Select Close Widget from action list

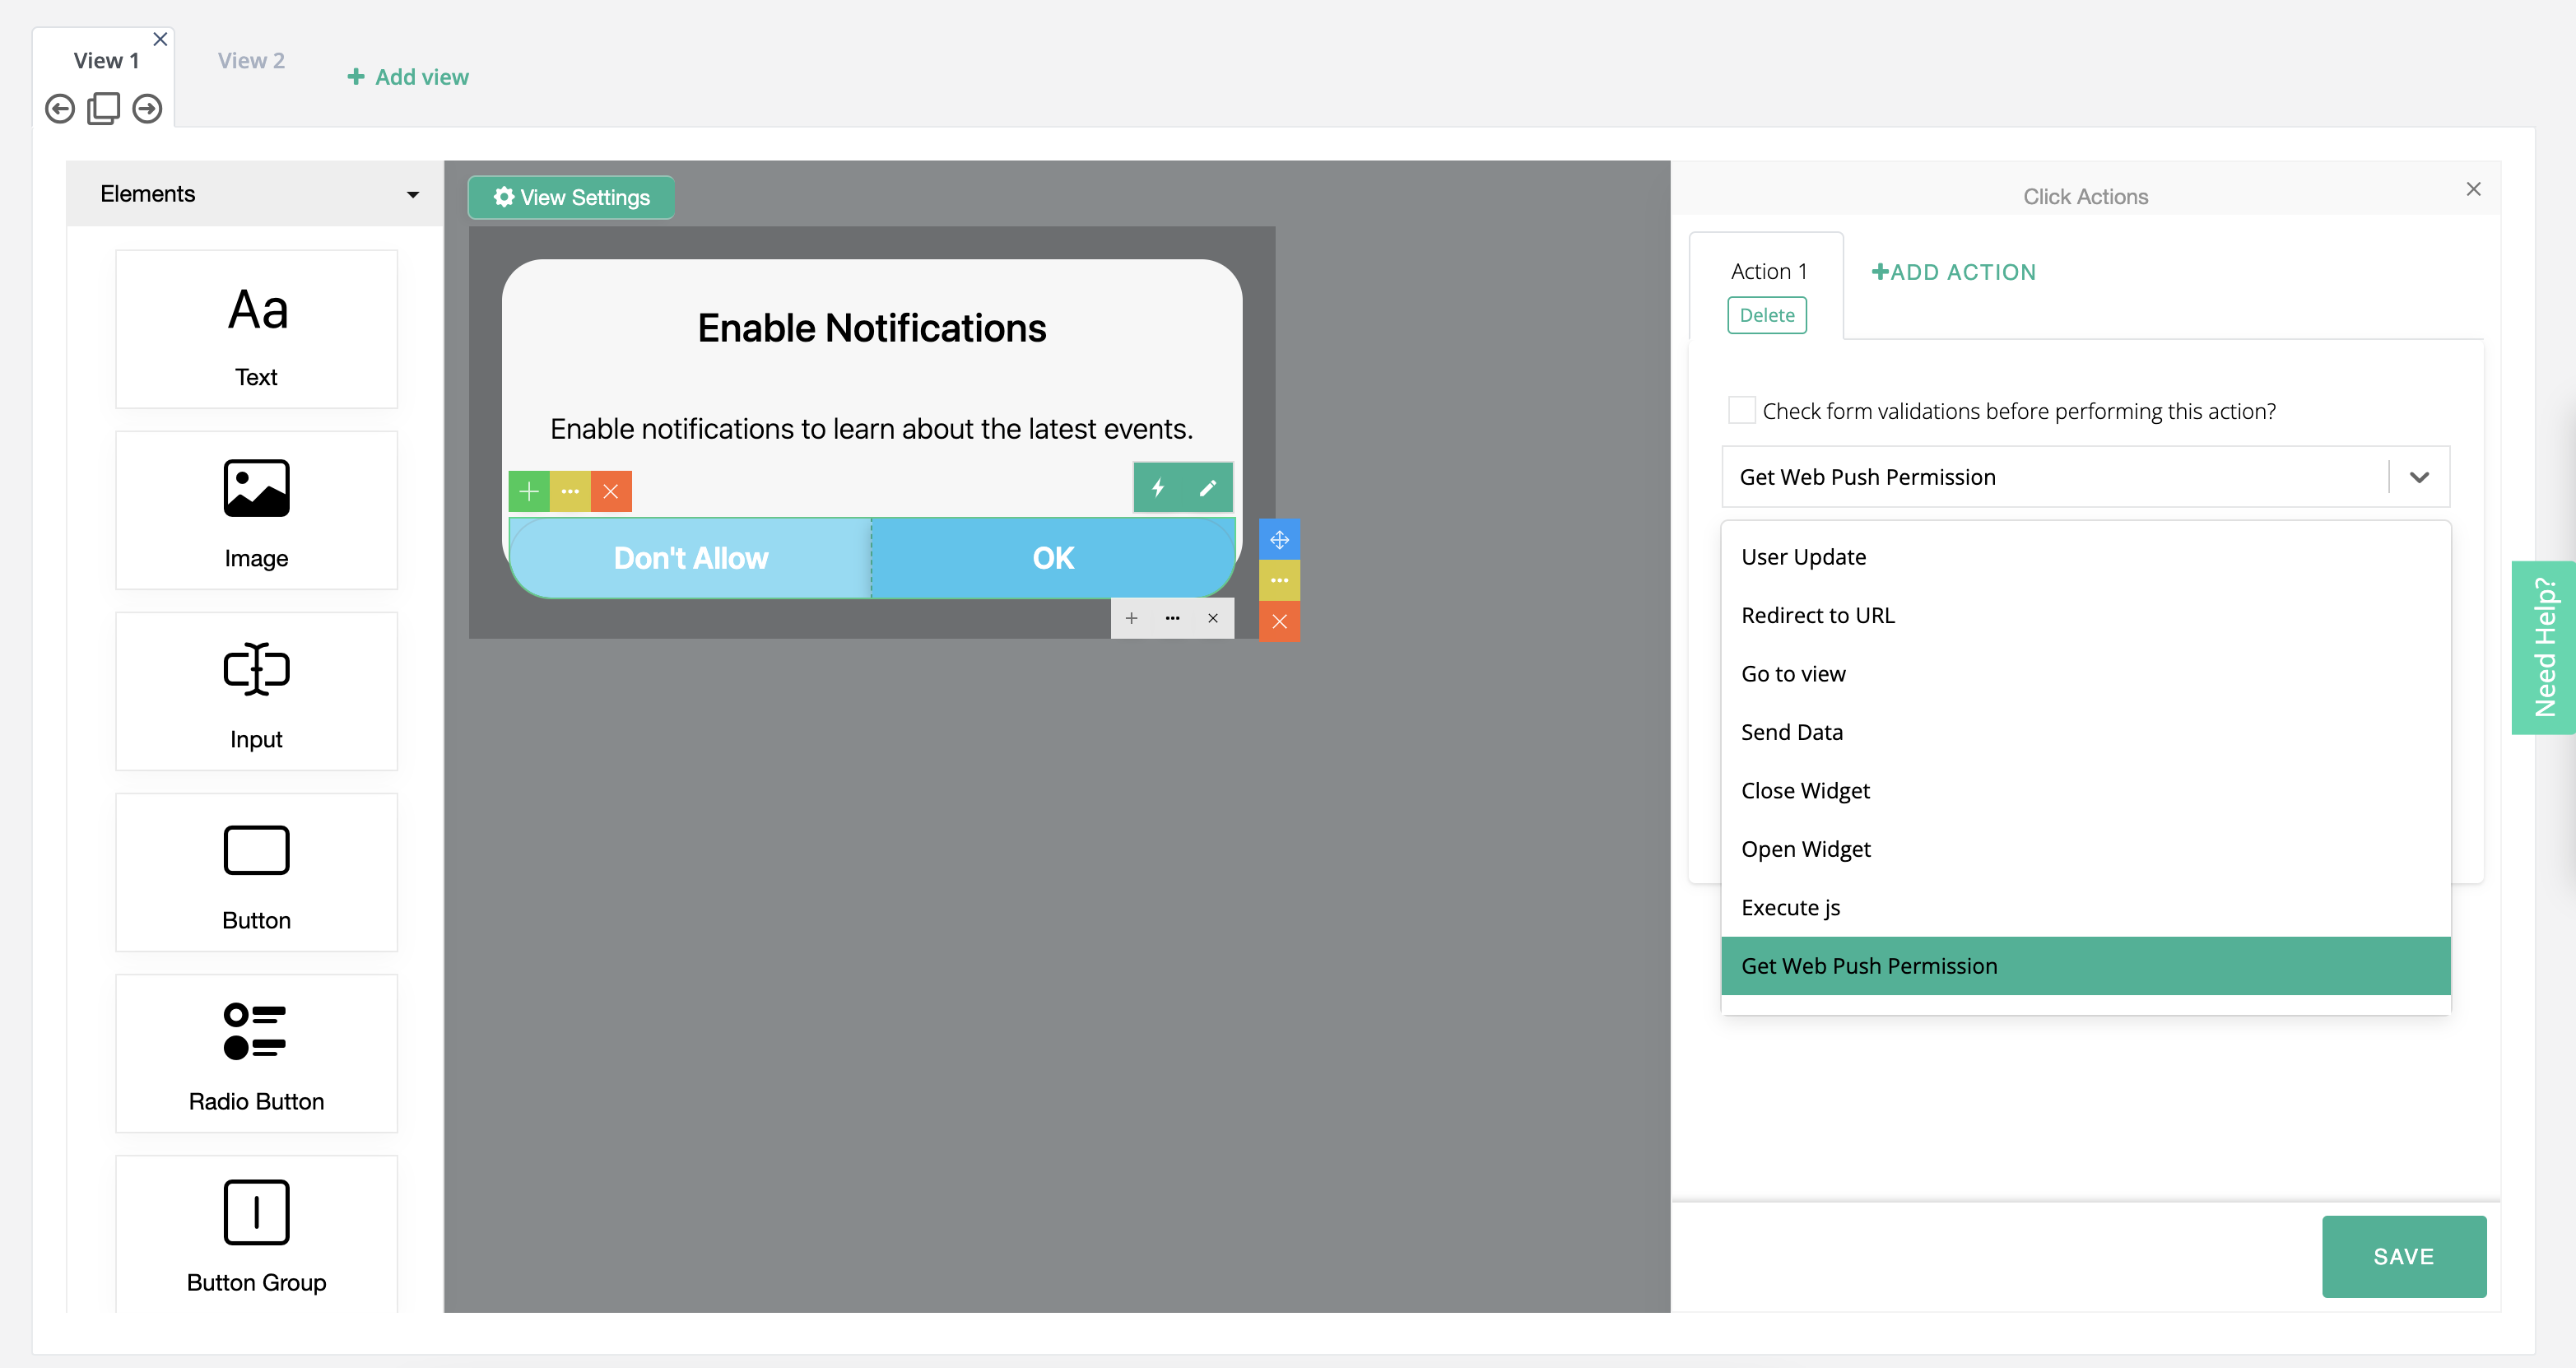(1805, 790)
